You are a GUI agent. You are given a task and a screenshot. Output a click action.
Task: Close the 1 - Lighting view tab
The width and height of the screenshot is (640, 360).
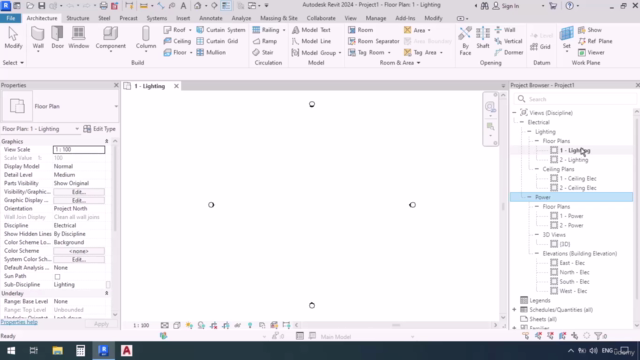[176, 86]
